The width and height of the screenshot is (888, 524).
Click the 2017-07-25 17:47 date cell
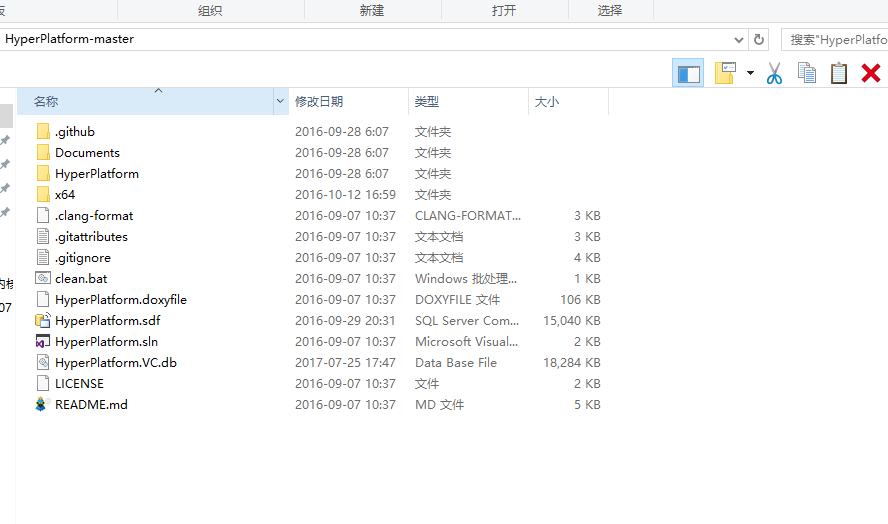coord(345,363)
